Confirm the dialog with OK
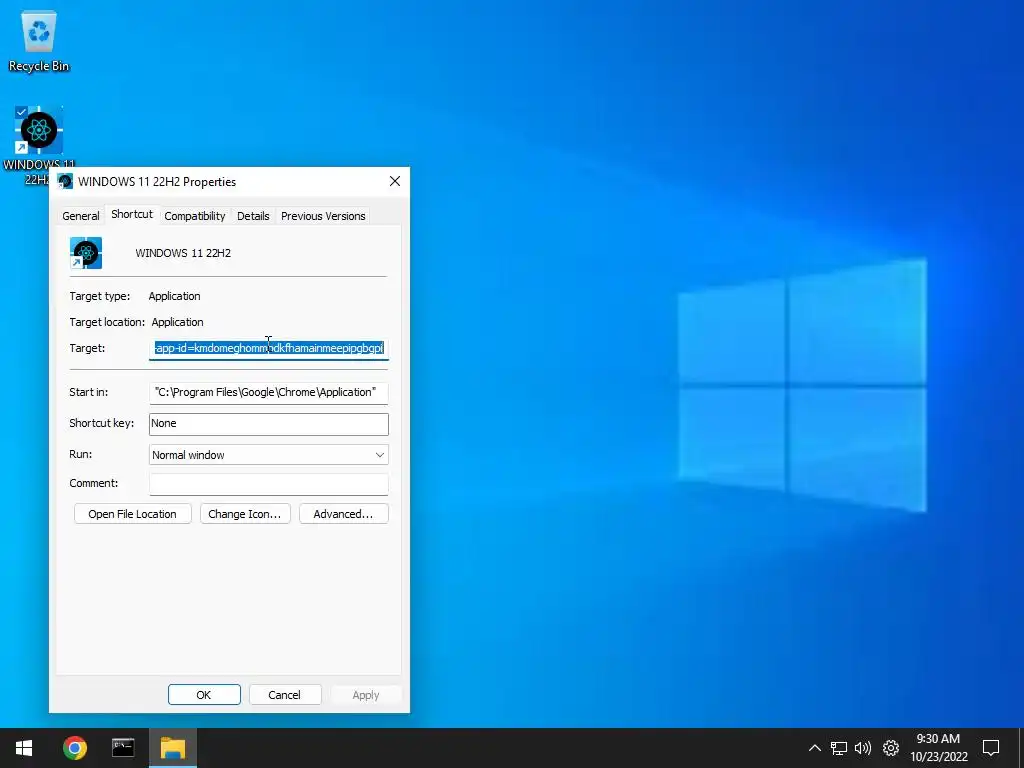The height and width of the screenshot is (768, 1024). pos(204,695)
